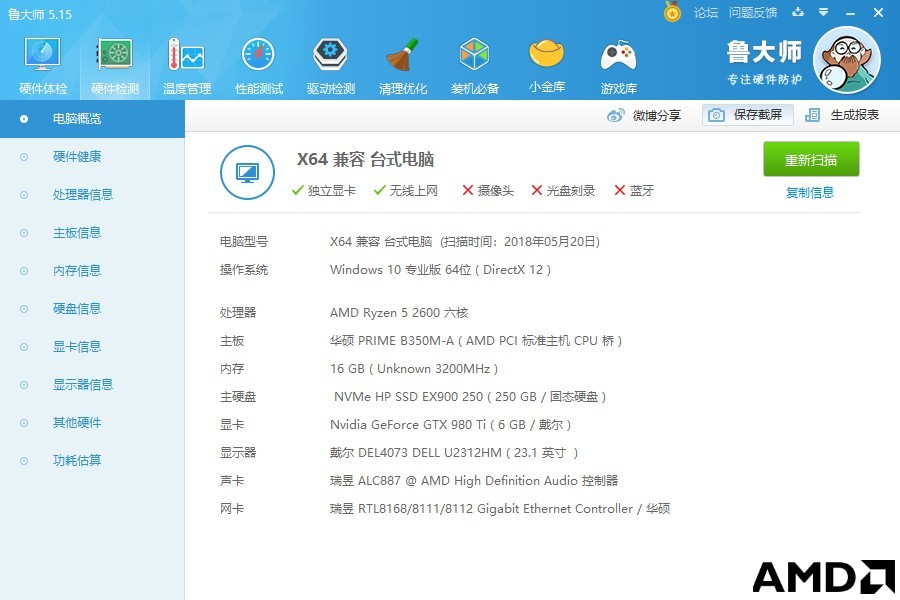This screenshot has height=600, width=900.
Task: Open the 问题反馈 feedback link
Action: (x=753, y=13)
